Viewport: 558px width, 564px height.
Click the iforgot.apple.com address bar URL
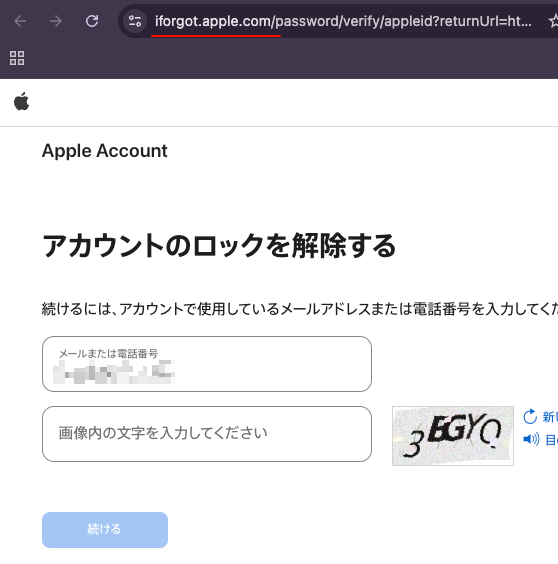[x=343, y=21]
